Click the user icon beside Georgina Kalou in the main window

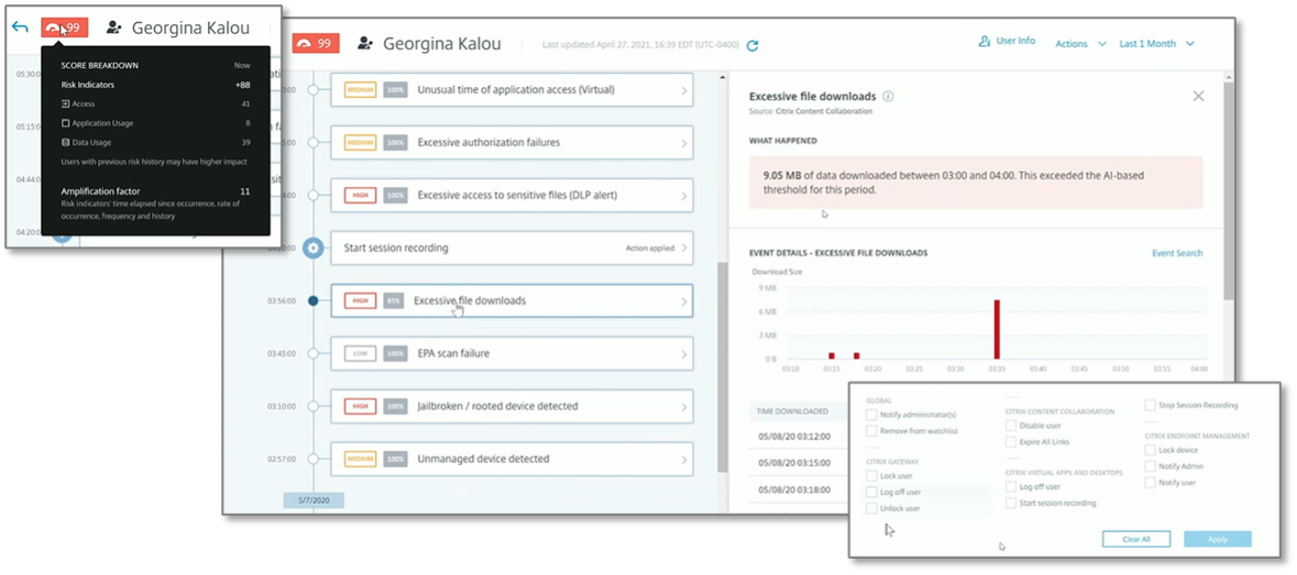click(365, 44)
